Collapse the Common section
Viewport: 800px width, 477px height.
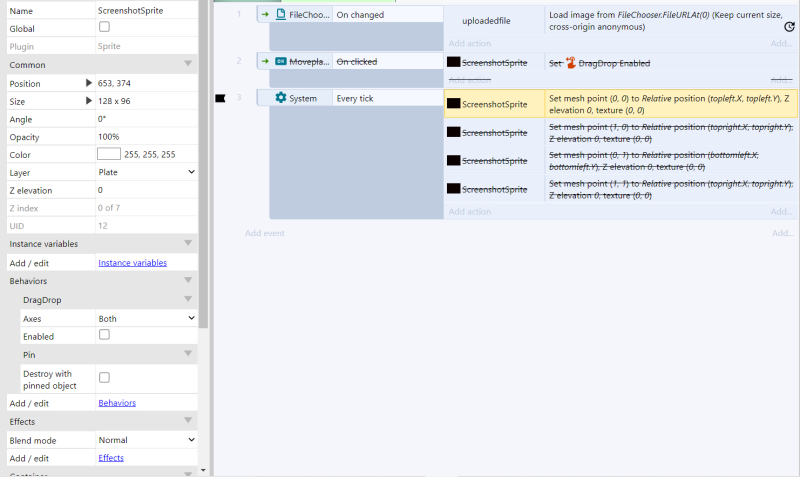coord(188,64)
